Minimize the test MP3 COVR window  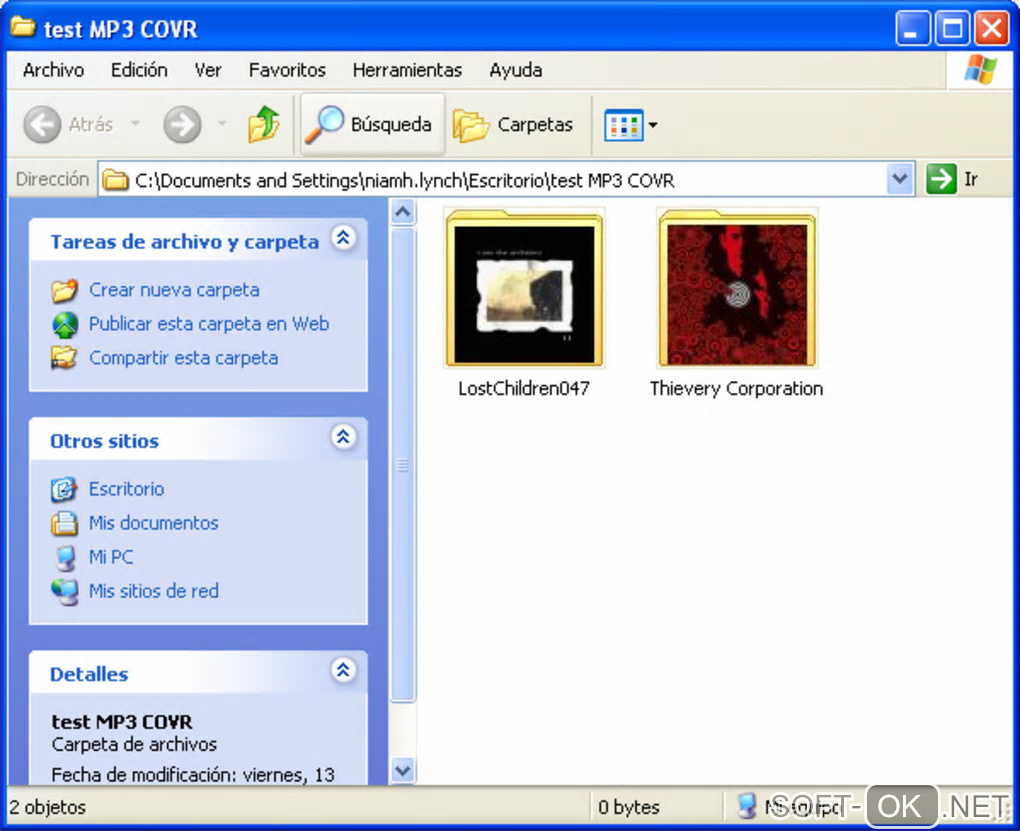pos(912,28)
